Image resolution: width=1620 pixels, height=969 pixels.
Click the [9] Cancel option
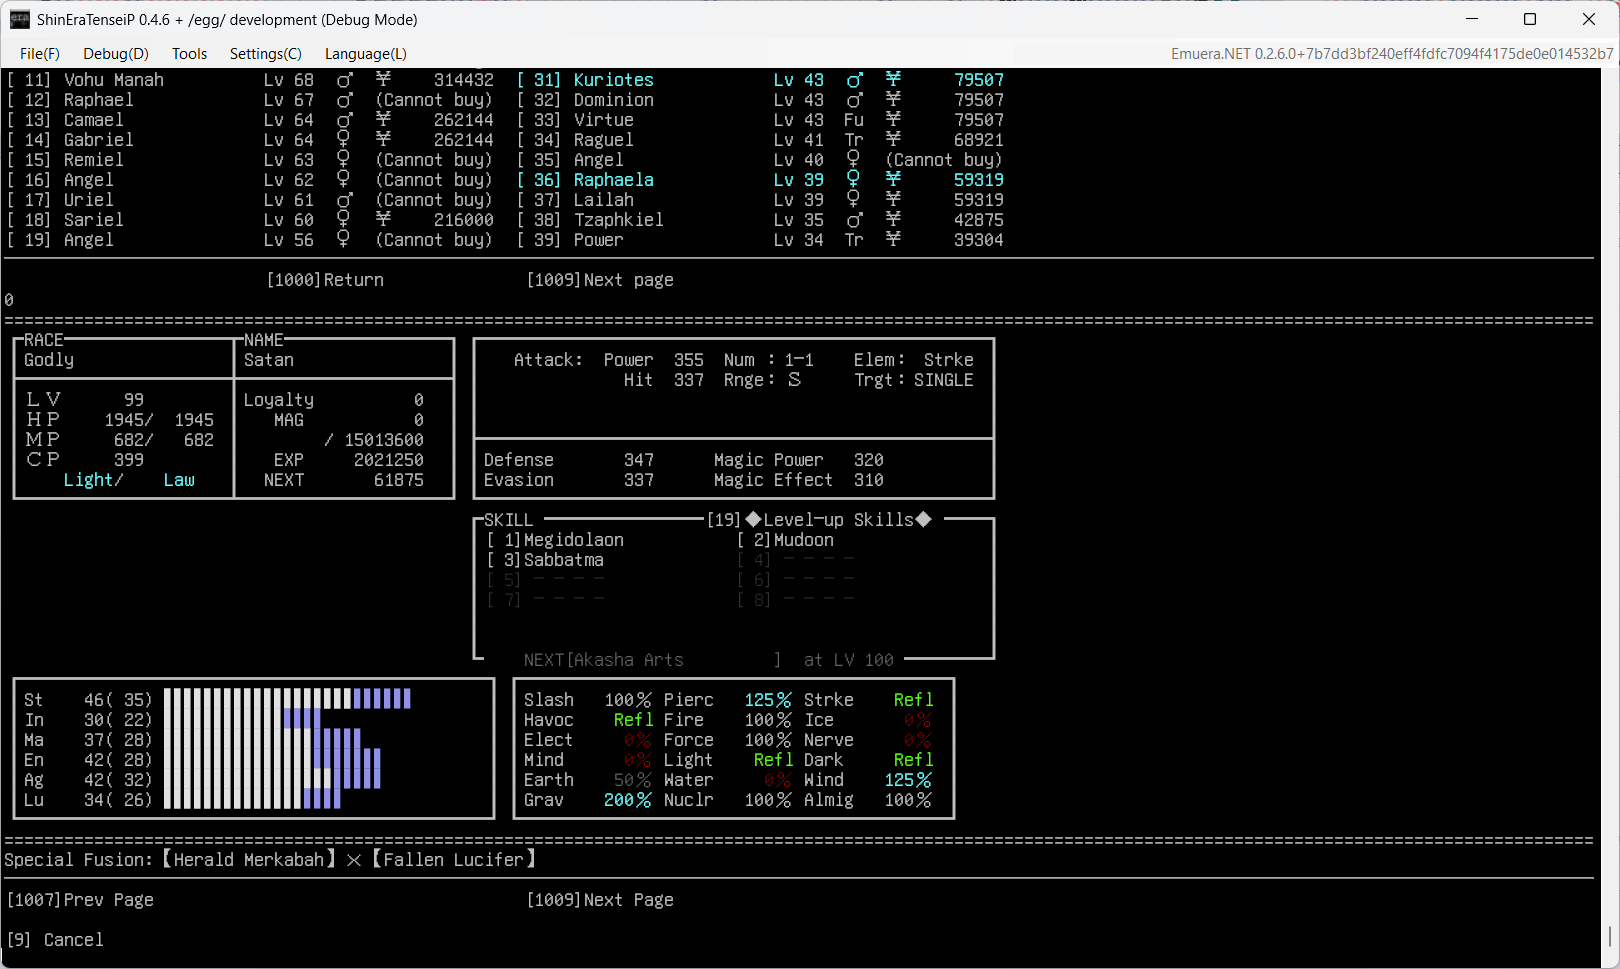click(55, 940)
